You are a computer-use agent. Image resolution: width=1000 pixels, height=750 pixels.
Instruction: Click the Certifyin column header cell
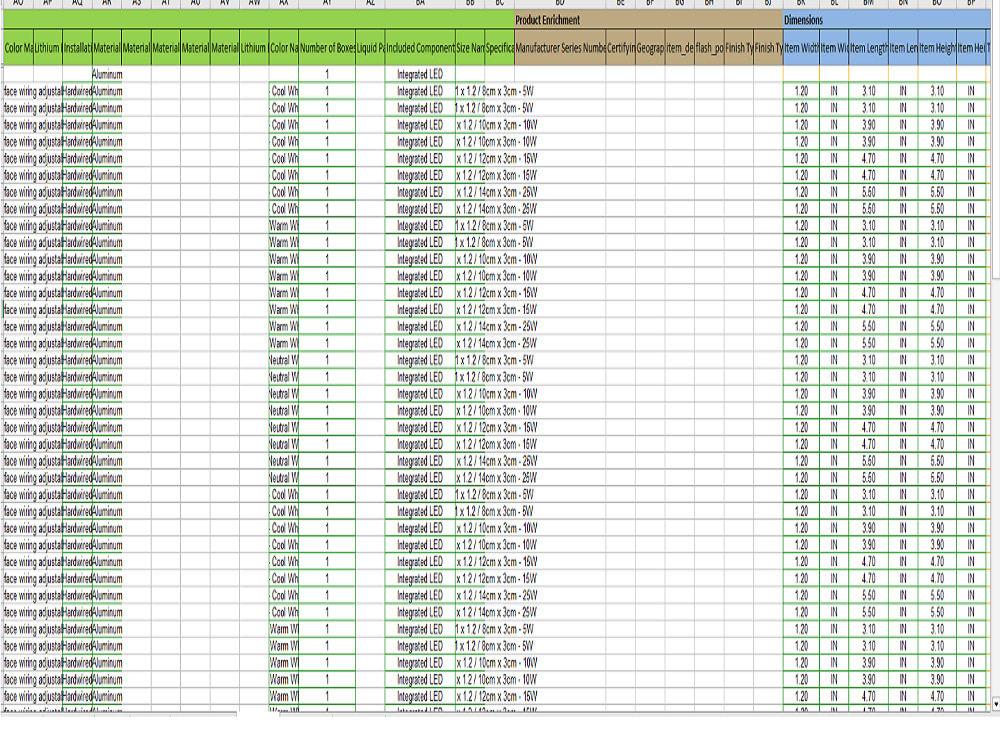(621, 47)
